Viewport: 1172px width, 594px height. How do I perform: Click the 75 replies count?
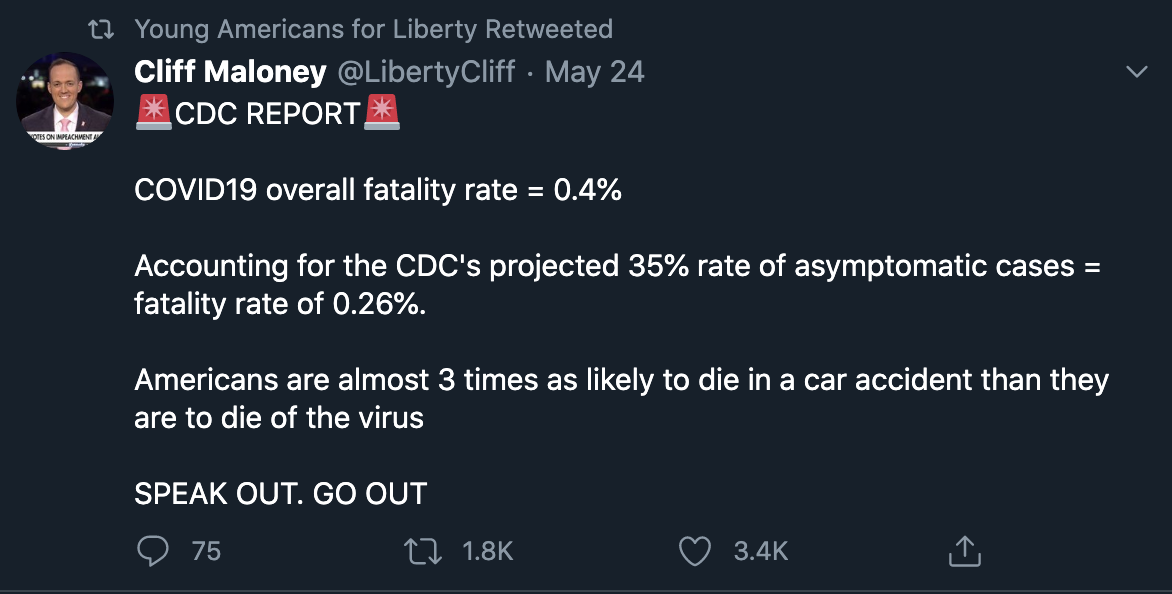pyautogui.click(x=206, y=551)
